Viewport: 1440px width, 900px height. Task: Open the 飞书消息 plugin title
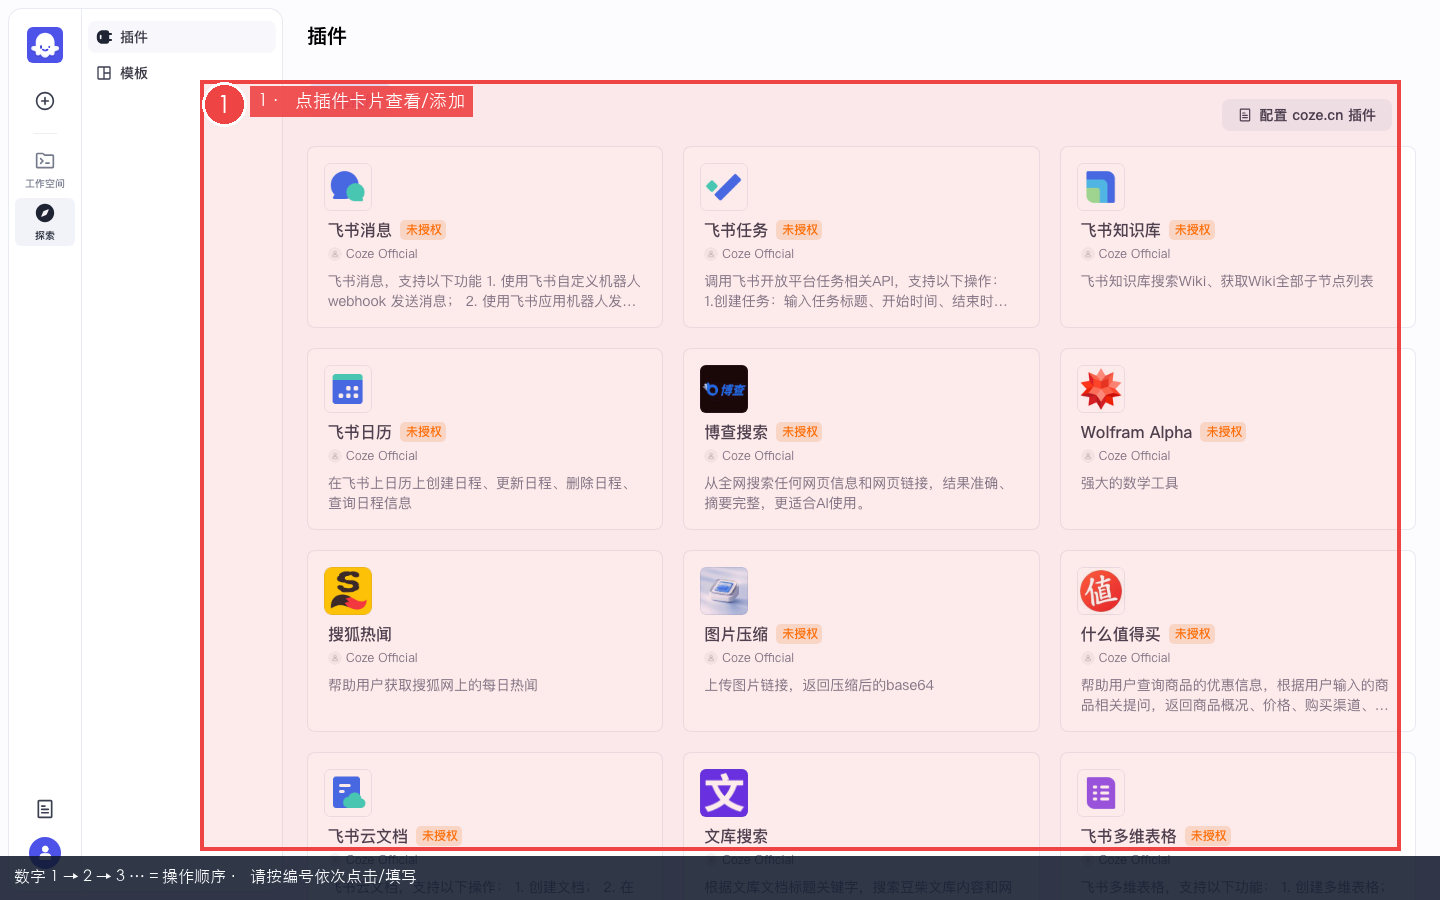pyautogui.click(x=360, y=230)
